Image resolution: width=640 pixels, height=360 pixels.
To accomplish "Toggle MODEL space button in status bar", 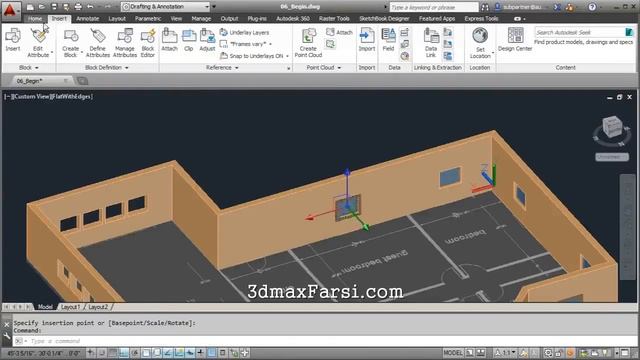I will 453,353.
